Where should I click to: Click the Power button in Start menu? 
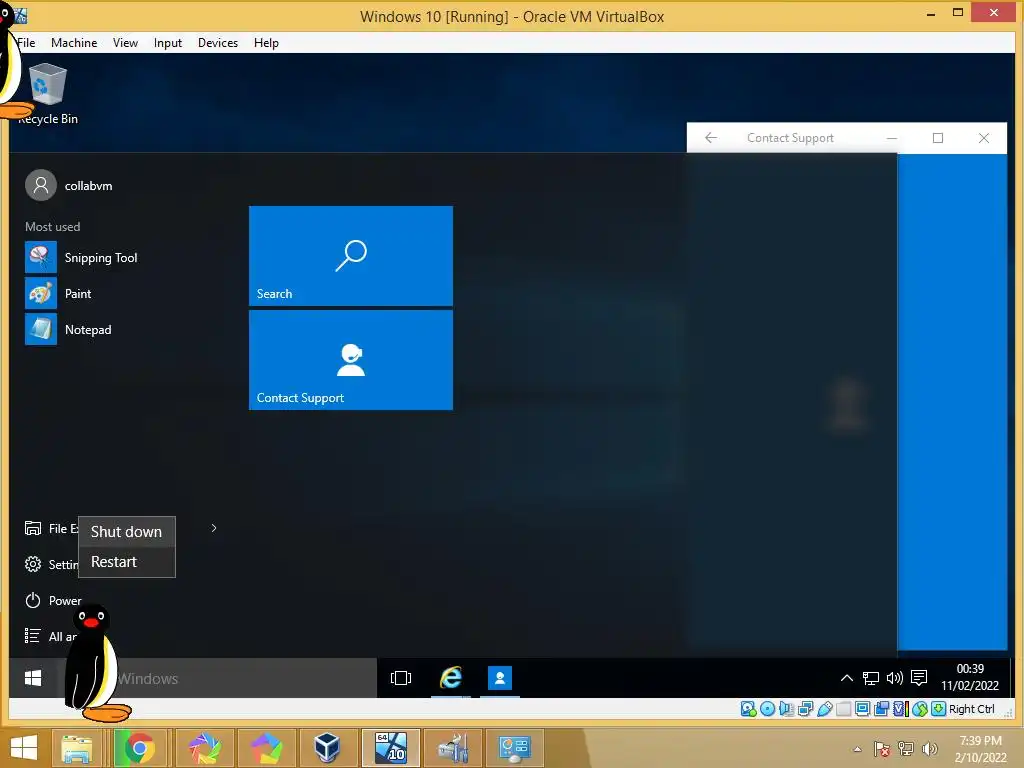coord(54,600)
